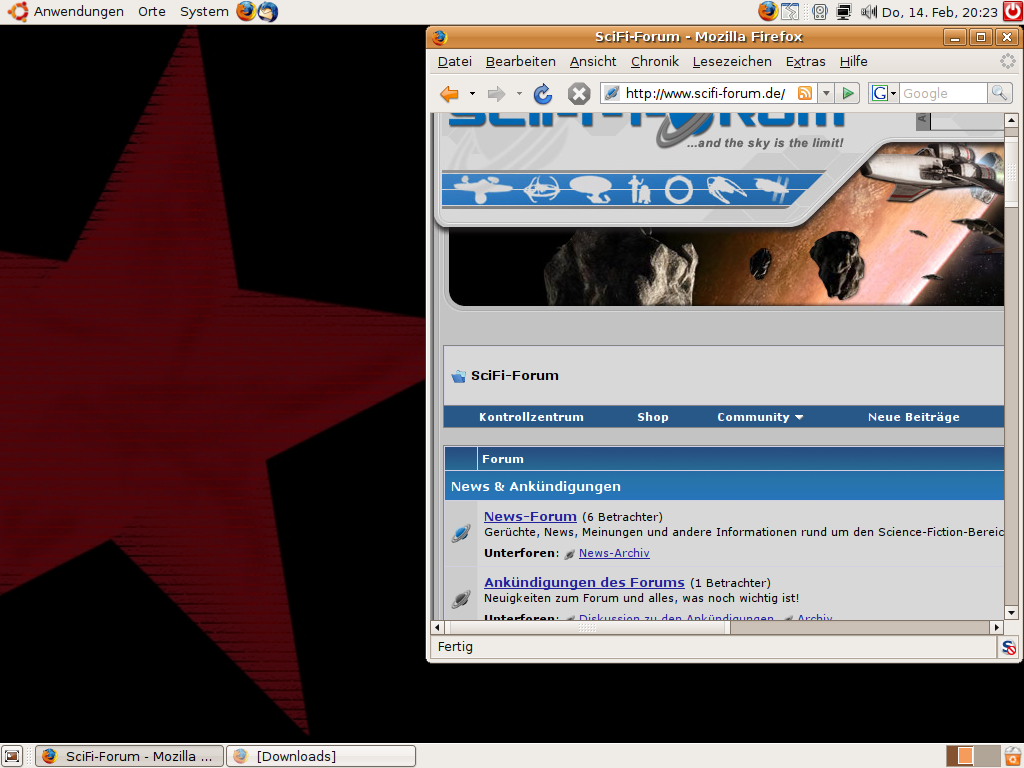
Task: Switch to the second workspace
Action: click(987, 756)
